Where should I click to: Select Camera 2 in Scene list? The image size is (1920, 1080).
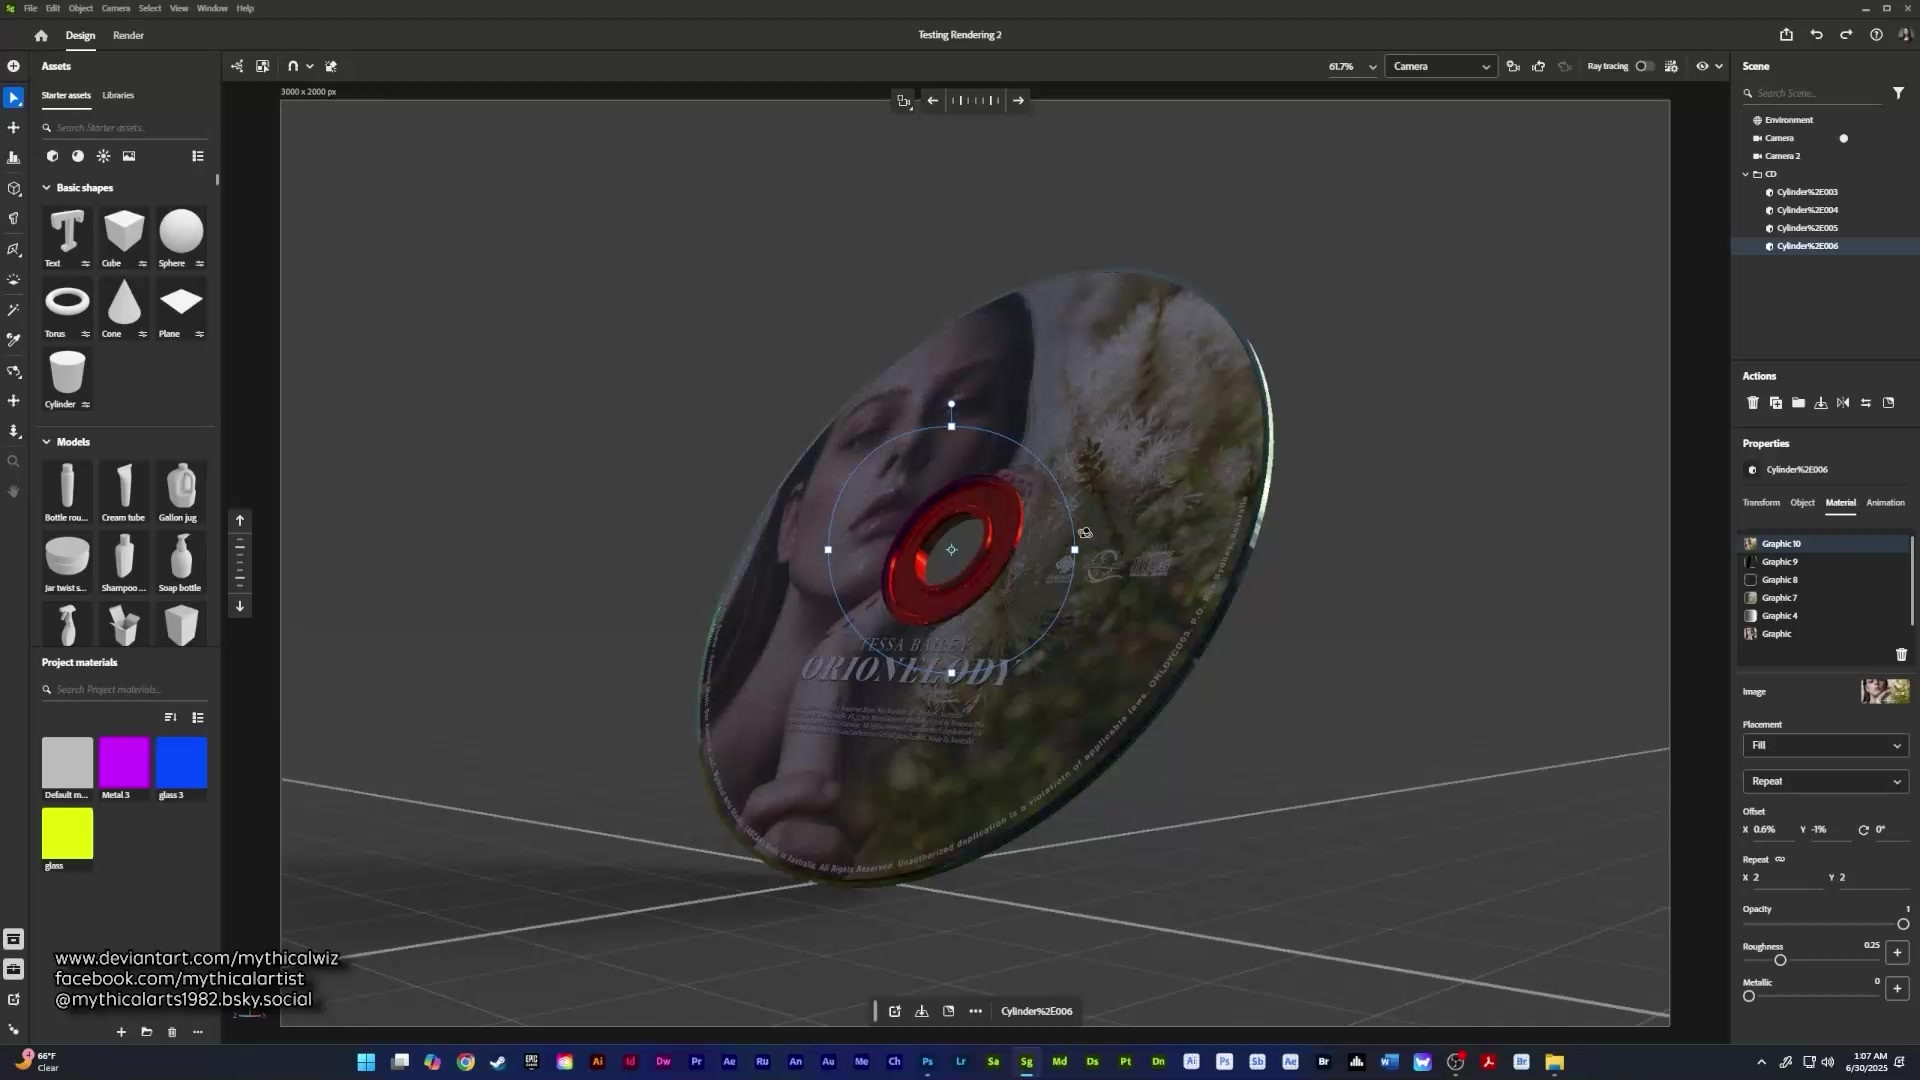tap(1782, 156)
